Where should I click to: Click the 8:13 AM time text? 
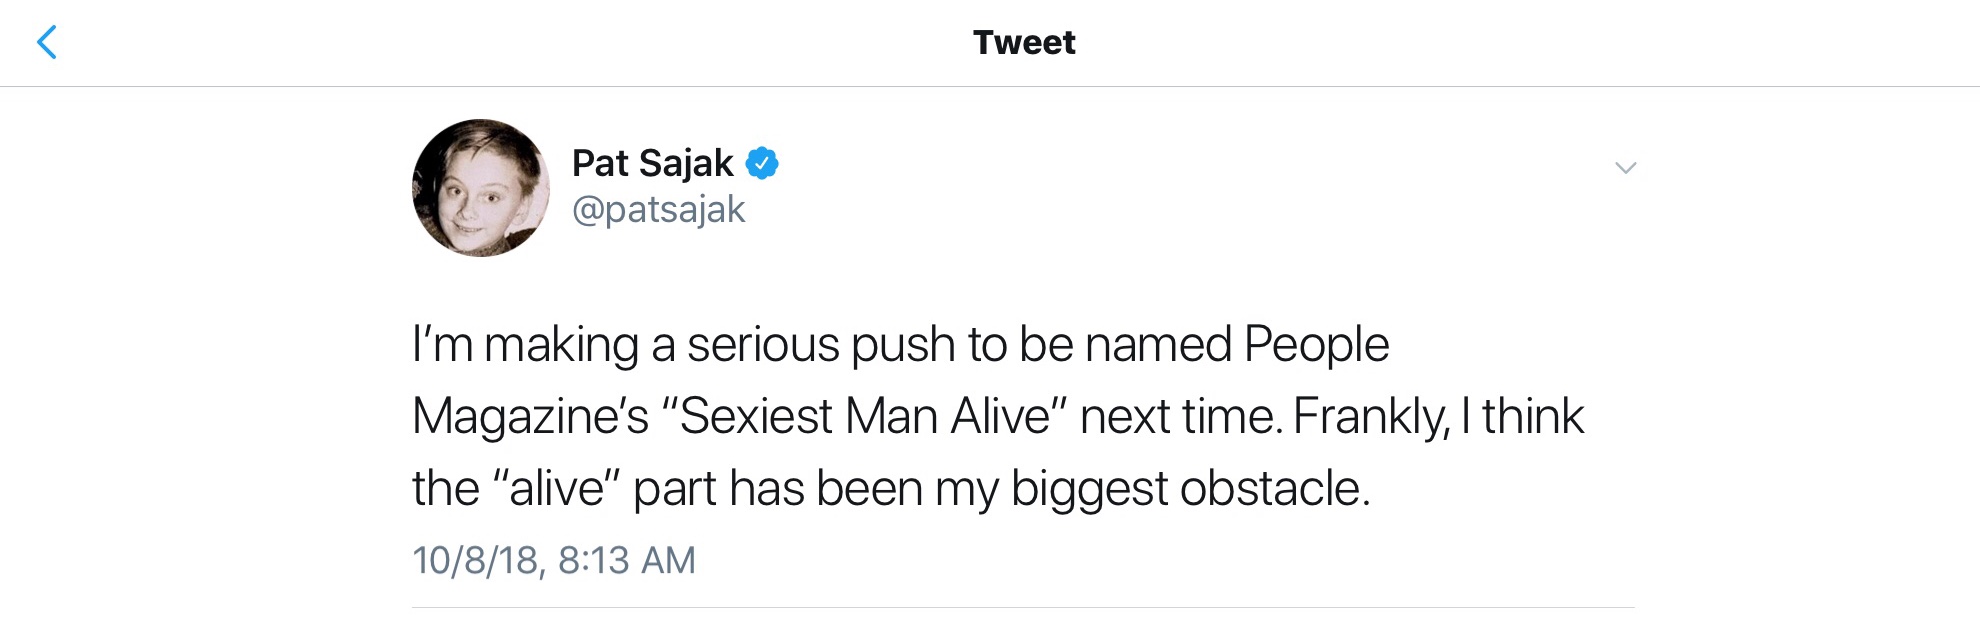[x=626, y=560]
